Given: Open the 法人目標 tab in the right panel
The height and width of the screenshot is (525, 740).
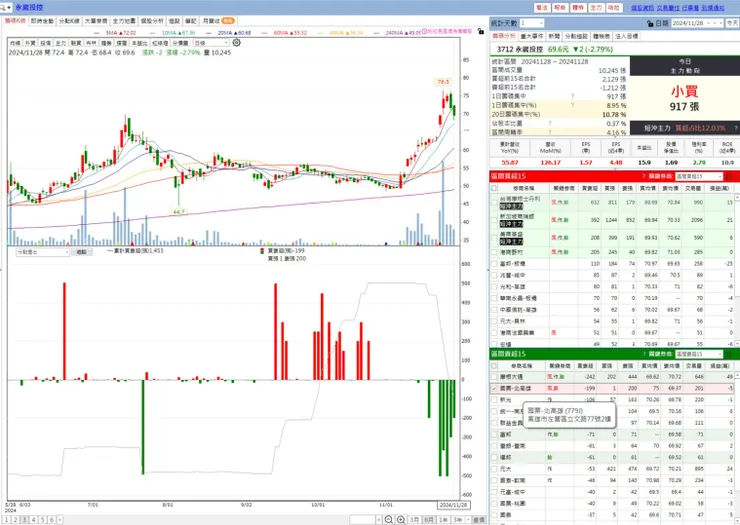Looking at the screenshot, I should tap(626, 36).
